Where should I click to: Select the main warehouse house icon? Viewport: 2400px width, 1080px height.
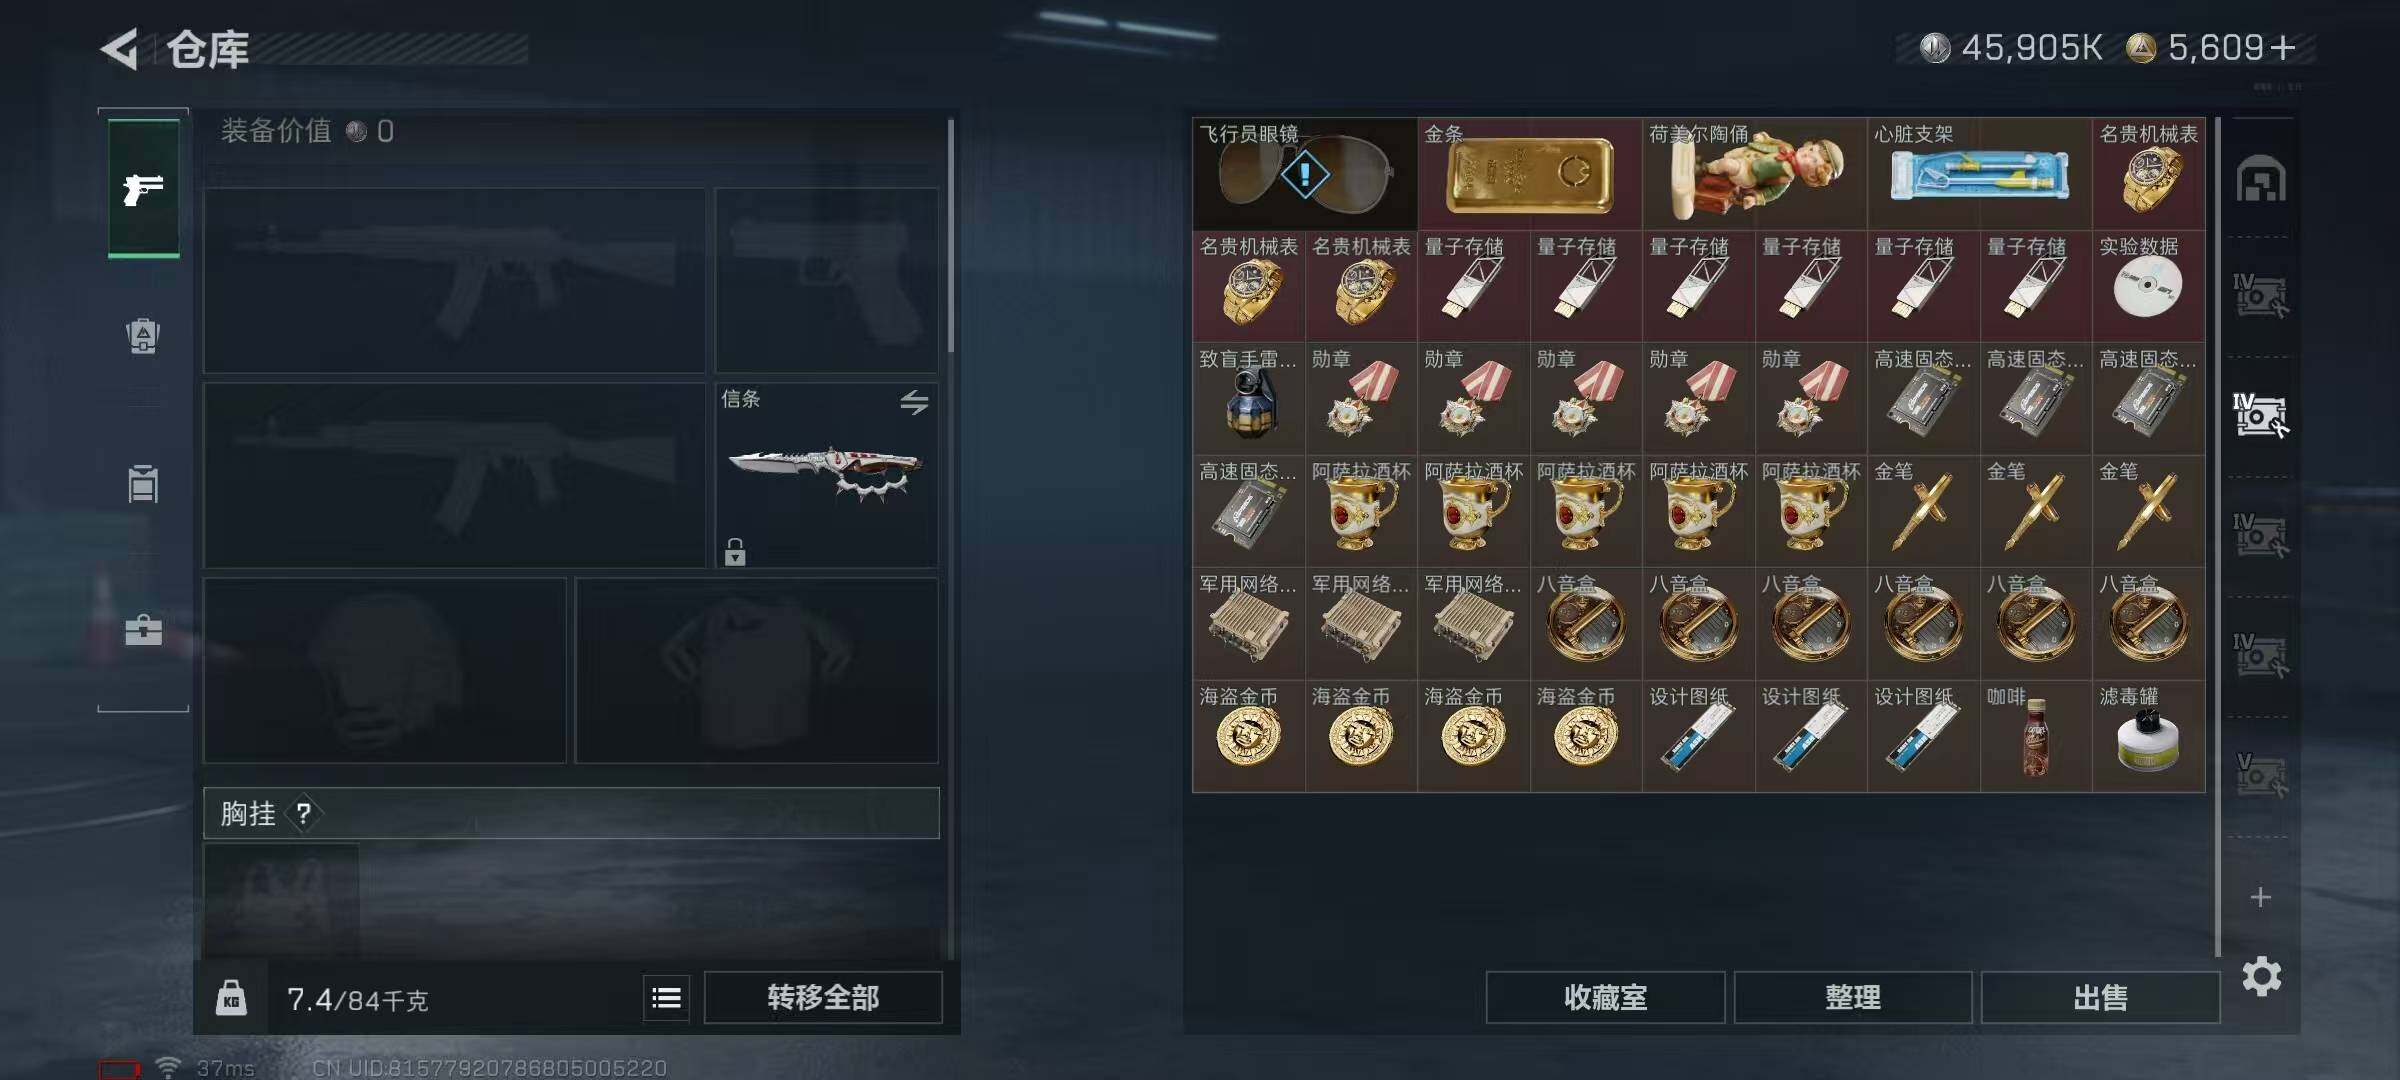click(x=2260, y=180)
